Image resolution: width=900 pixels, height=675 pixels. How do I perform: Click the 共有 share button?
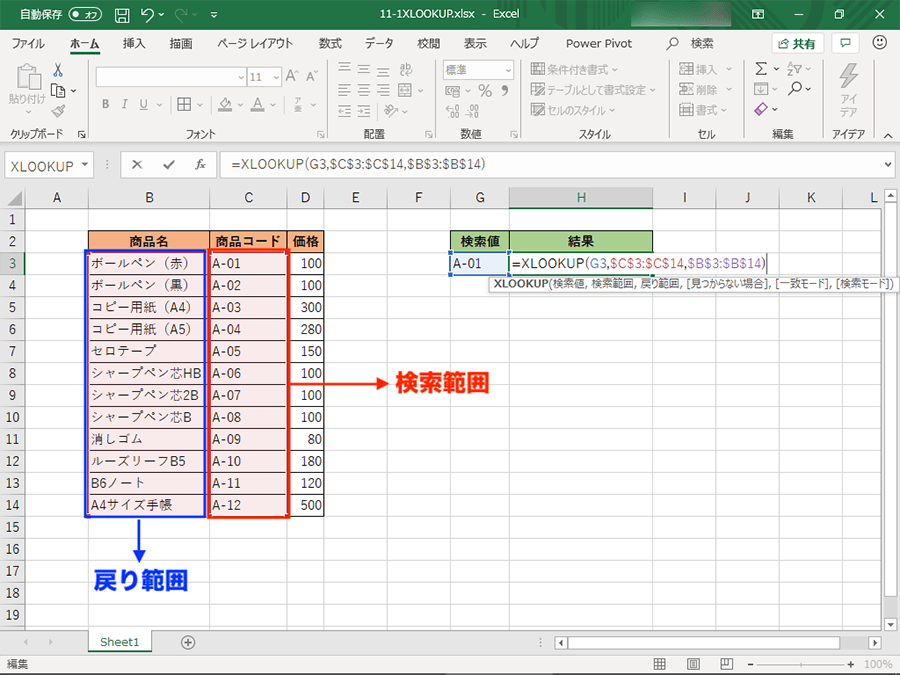coord(797,44)
